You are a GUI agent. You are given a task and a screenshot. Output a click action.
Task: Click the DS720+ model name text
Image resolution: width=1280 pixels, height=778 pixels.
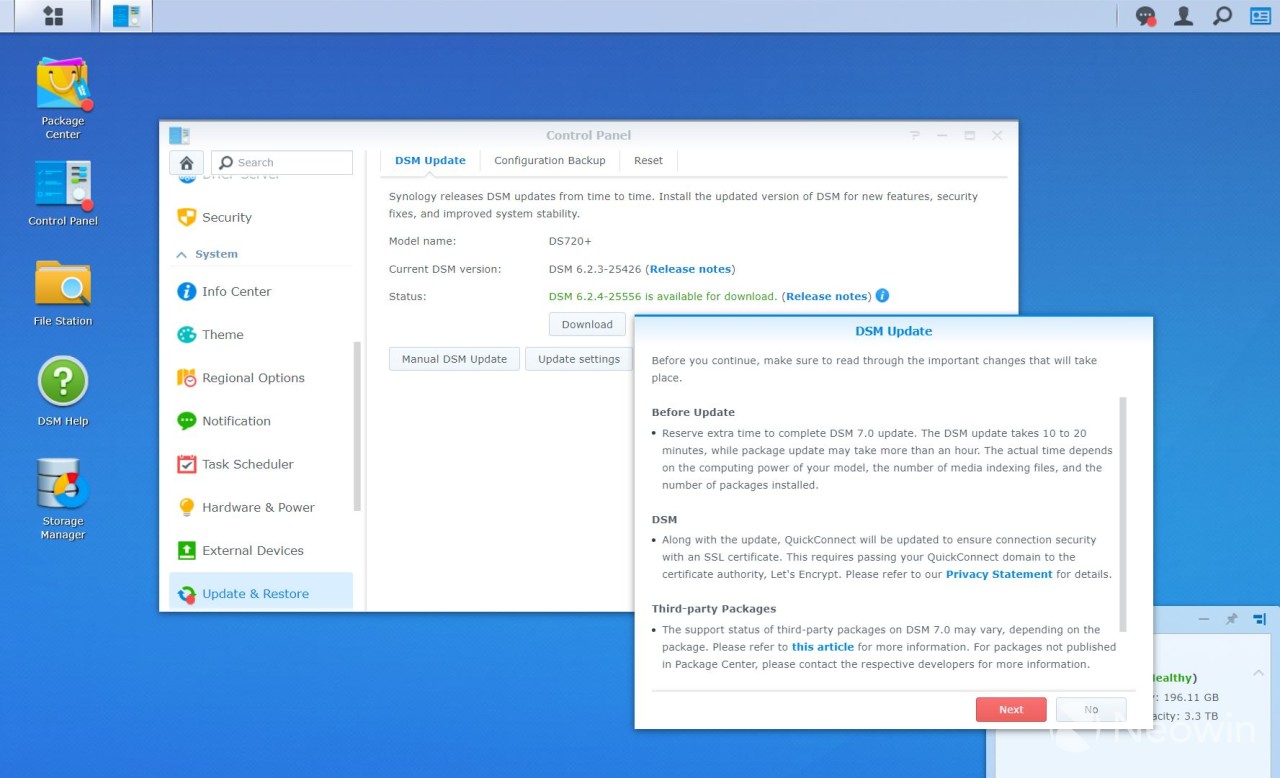(570, 241)
